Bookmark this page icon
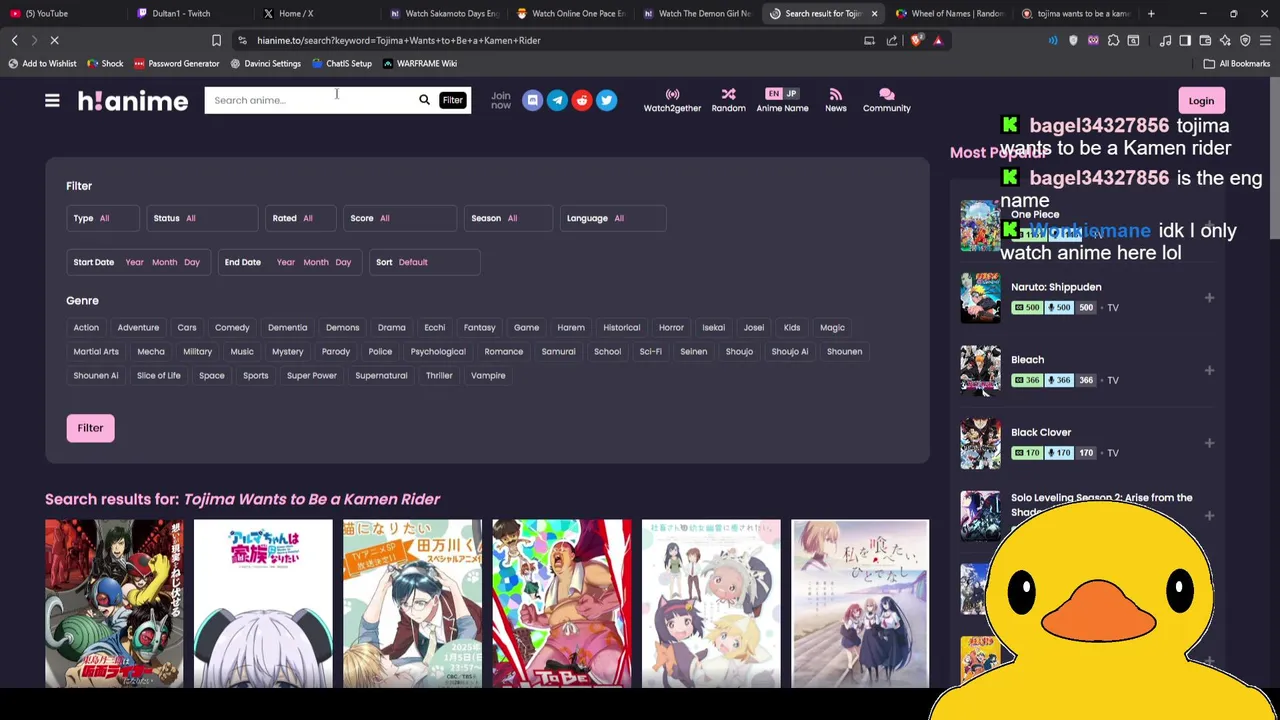 (216, 40)
